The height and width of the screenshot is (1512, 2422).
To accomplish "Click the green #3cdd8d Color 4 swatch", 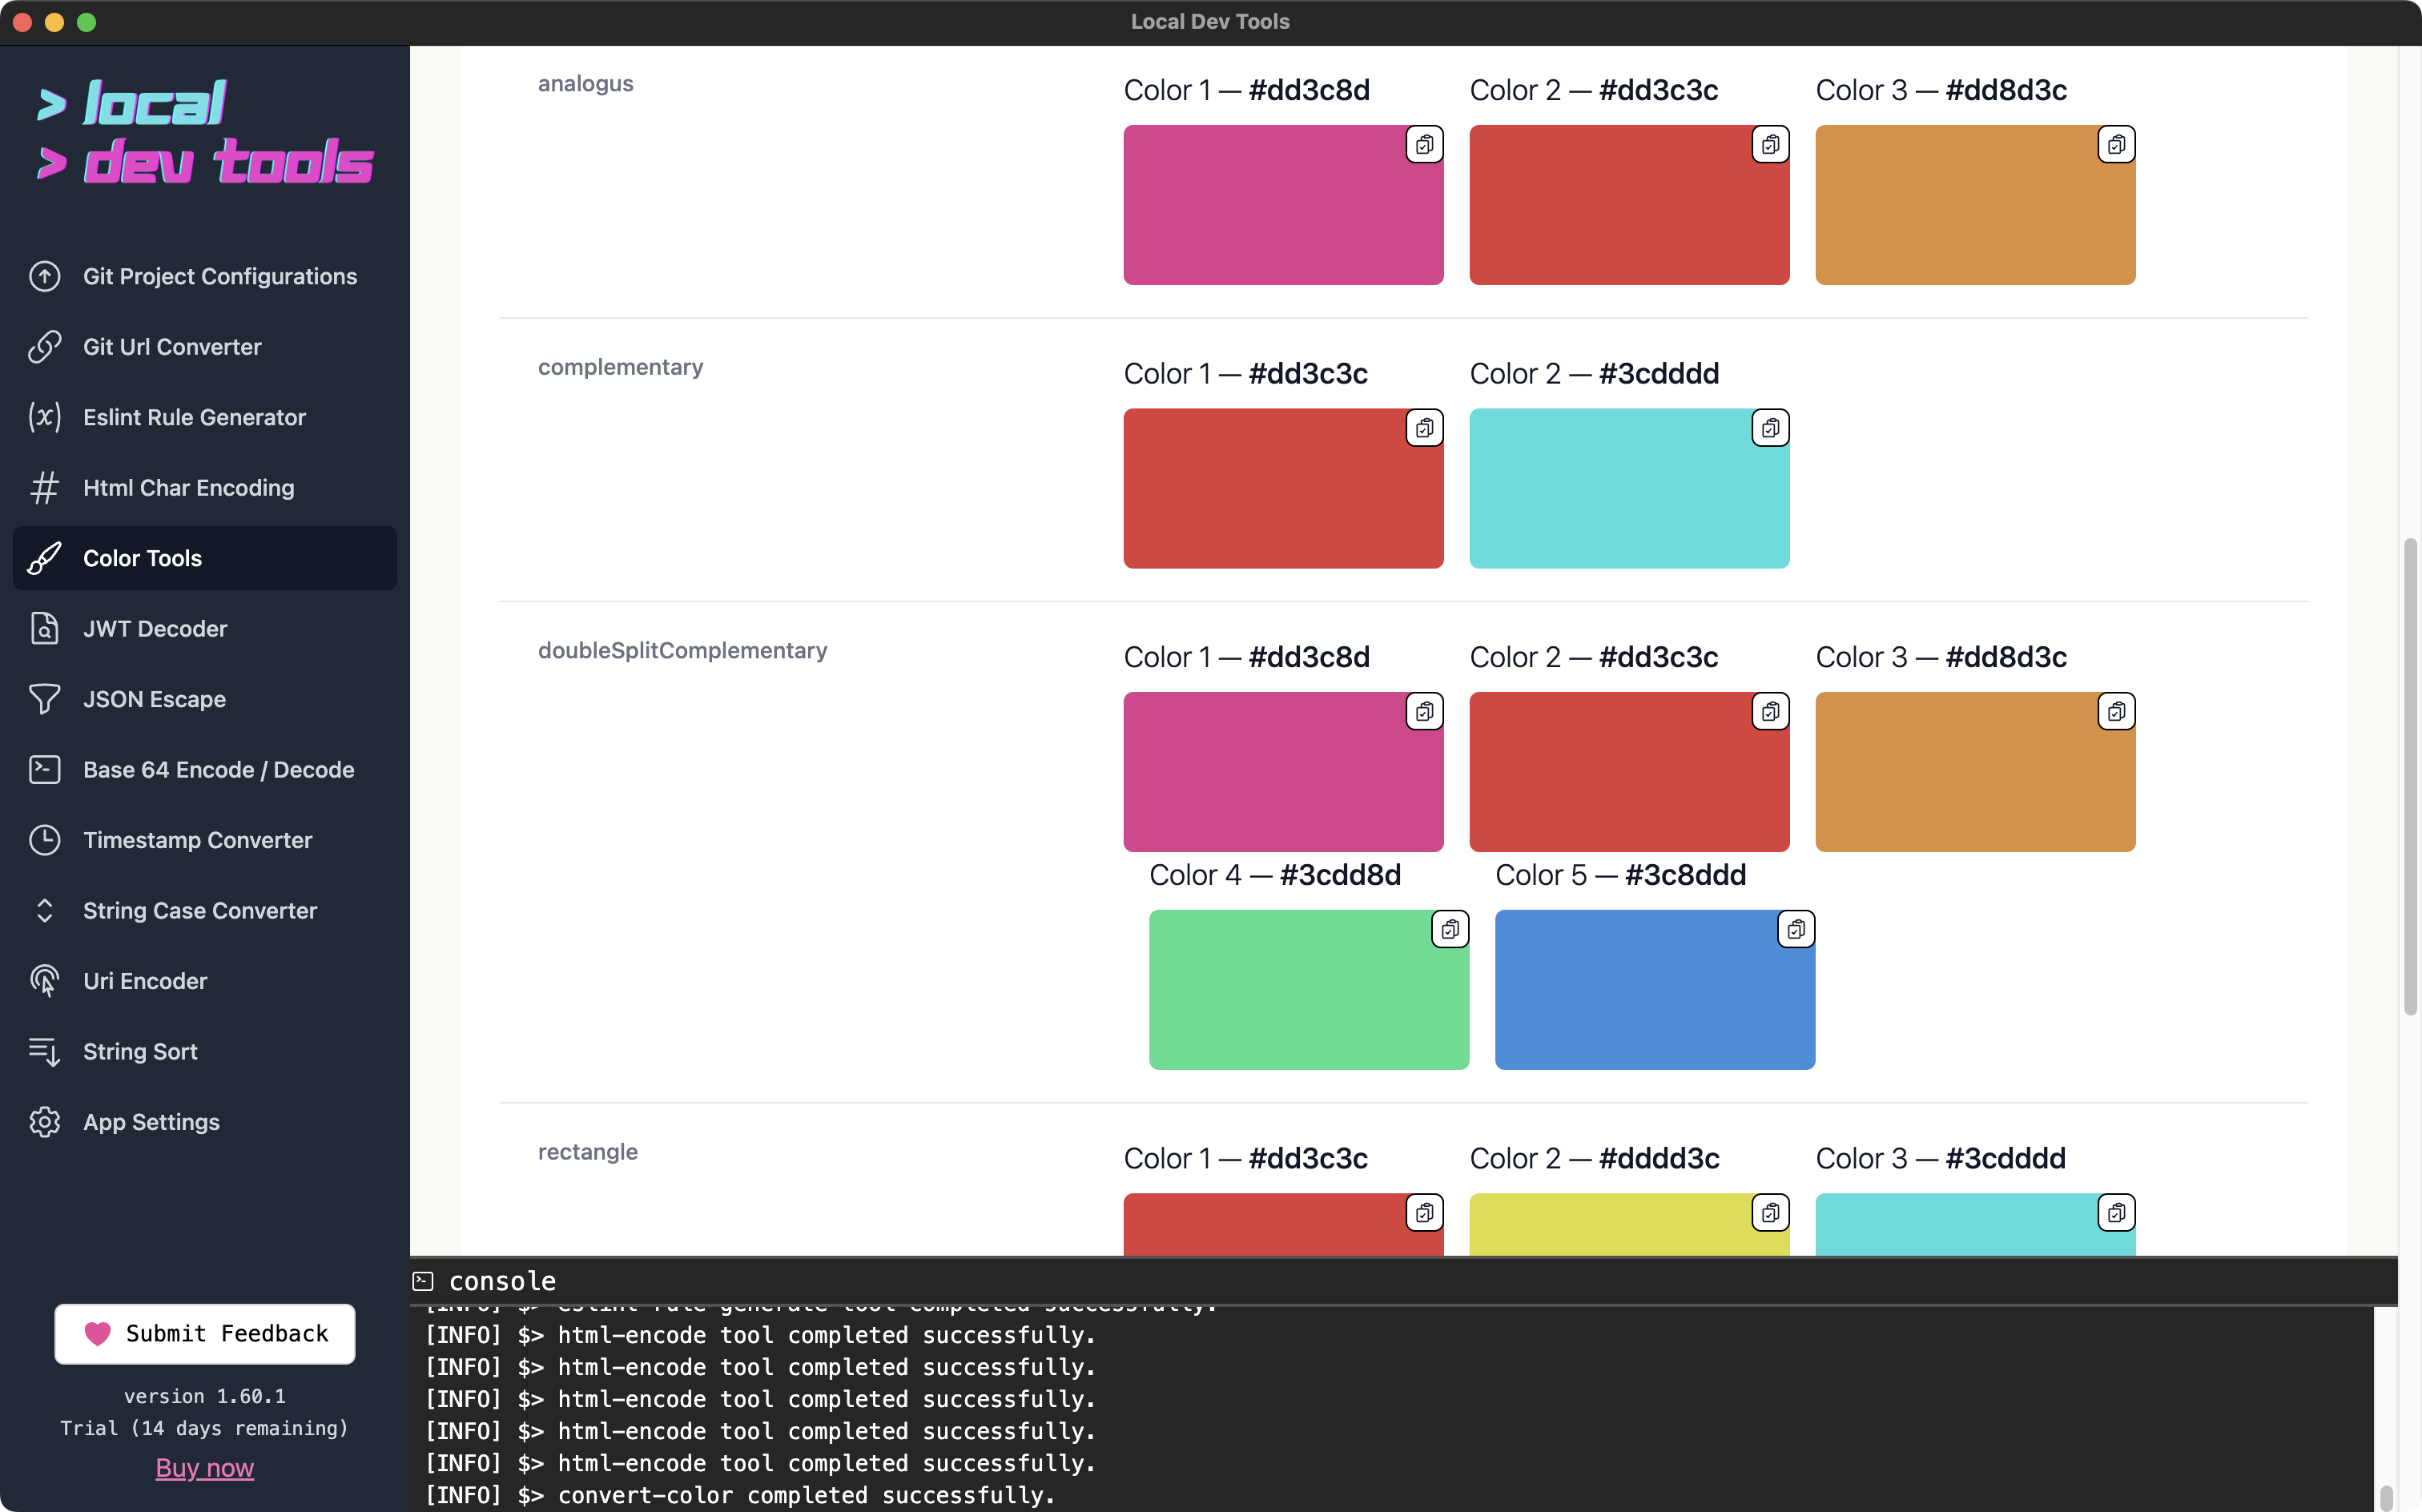I will (1309, 989).
